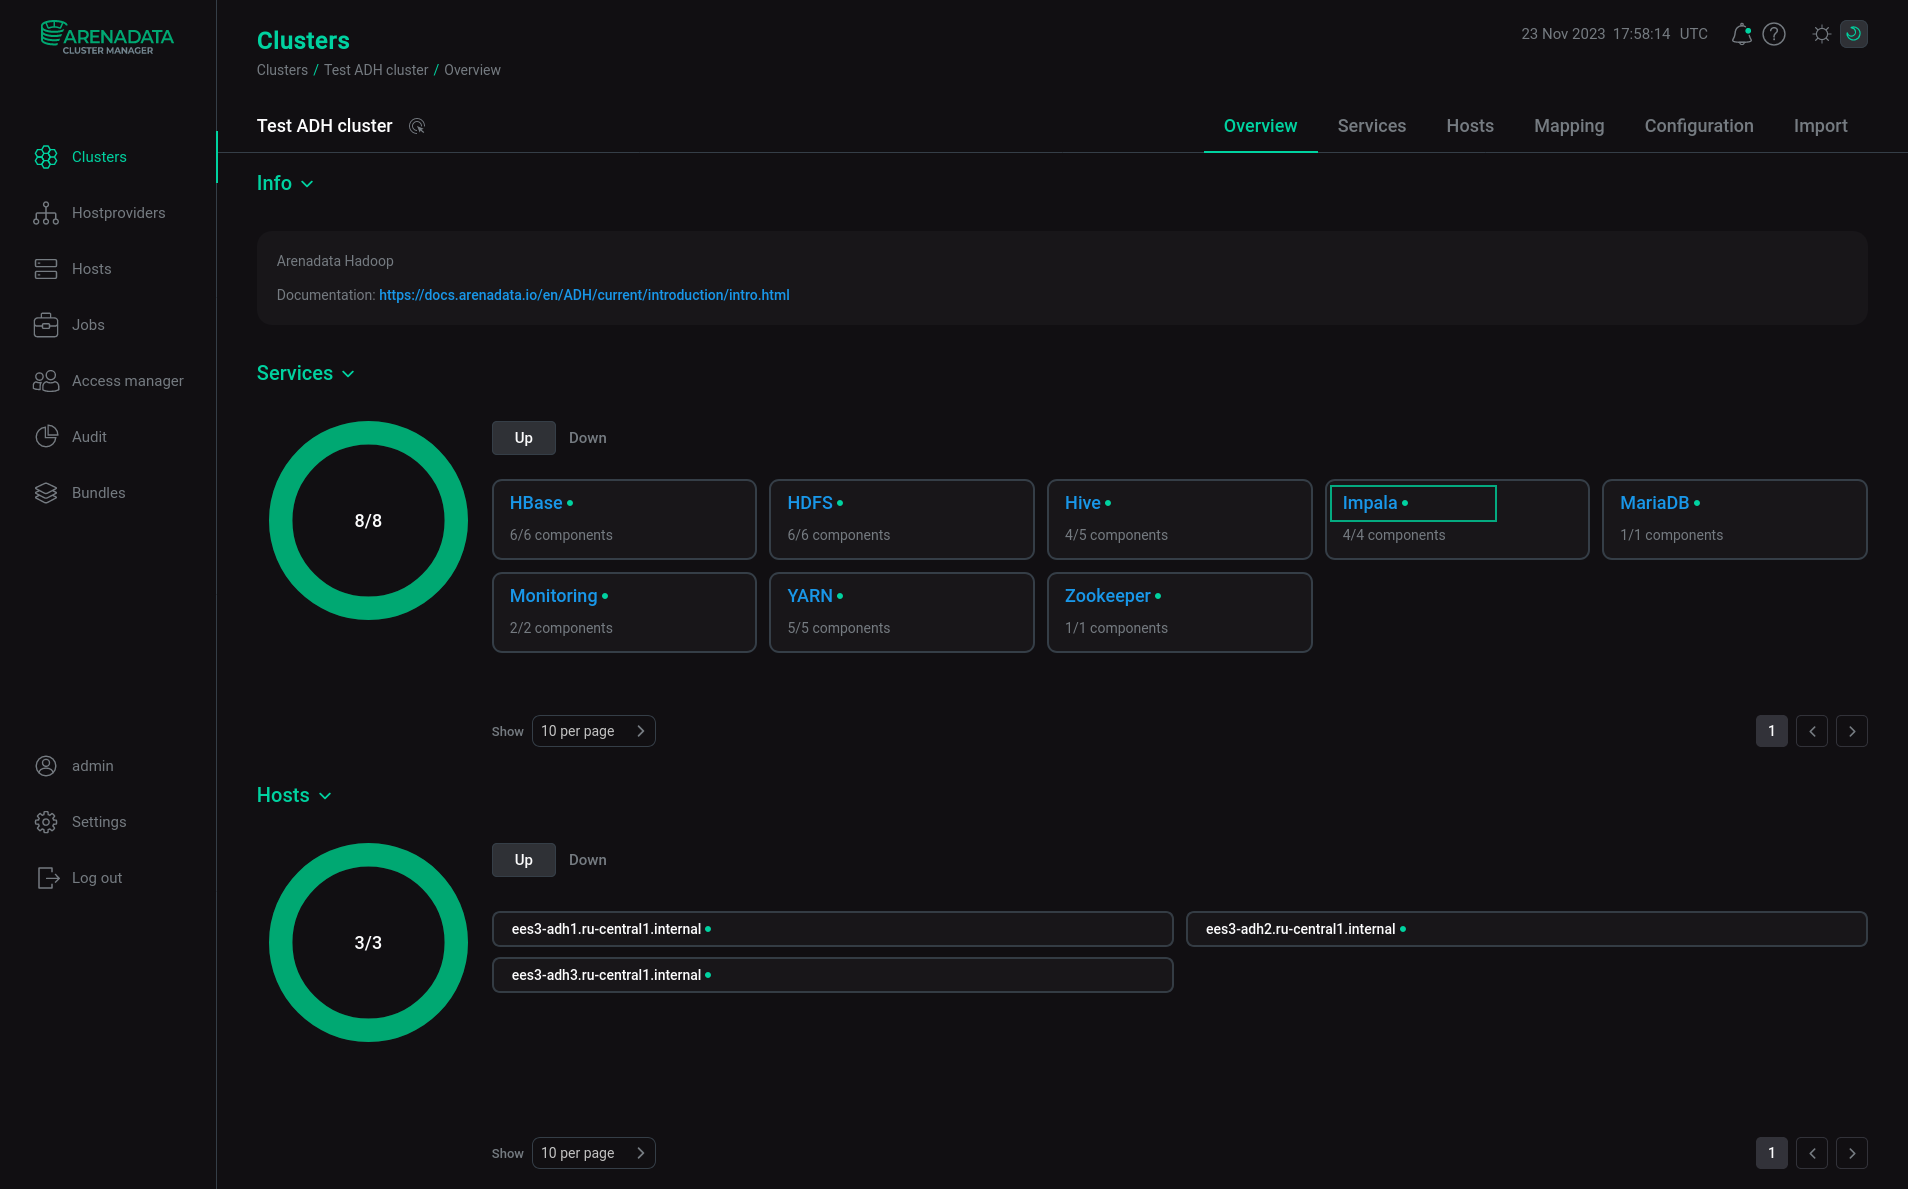Click Hive 4/5 components text

pyautogui.click(x=1116, y=535)
